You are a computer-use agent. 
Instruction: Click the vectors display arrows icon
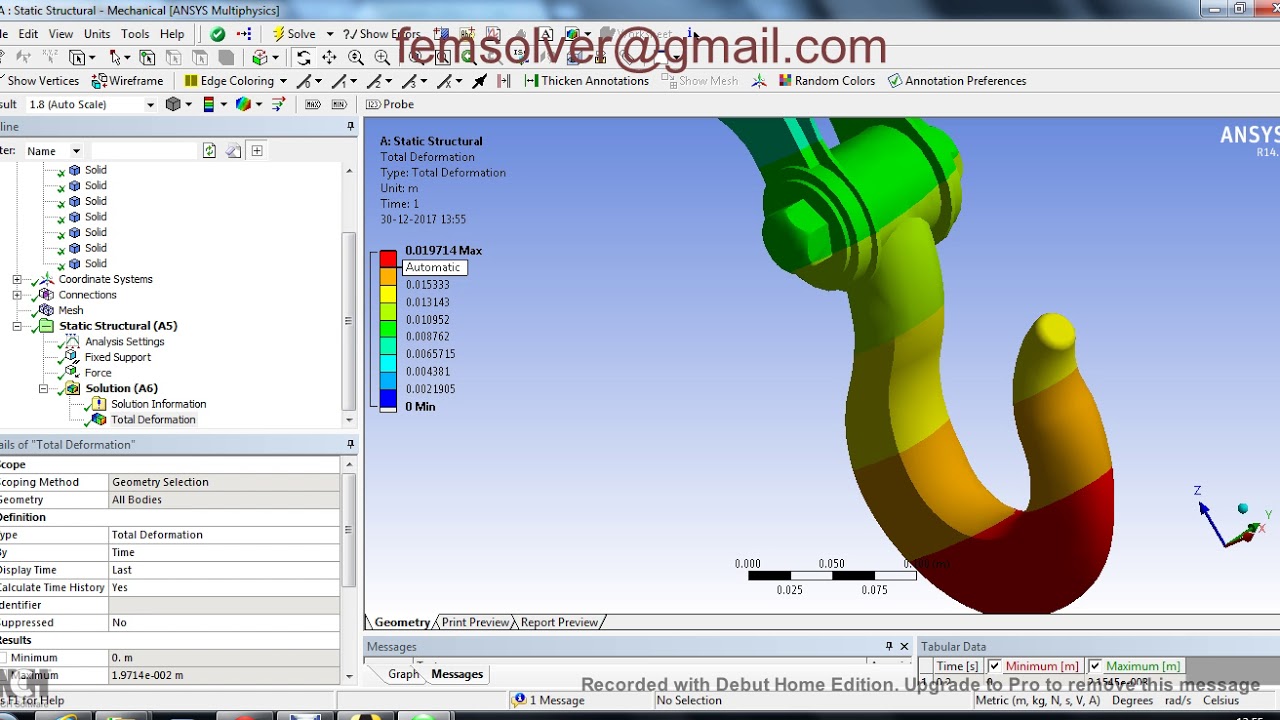[x=278, y=104]
